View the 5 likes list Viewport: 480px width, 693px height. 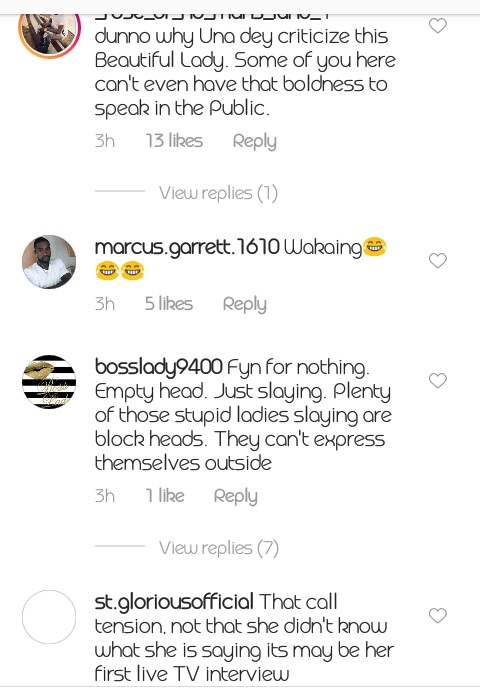click(x=169, y=304)
